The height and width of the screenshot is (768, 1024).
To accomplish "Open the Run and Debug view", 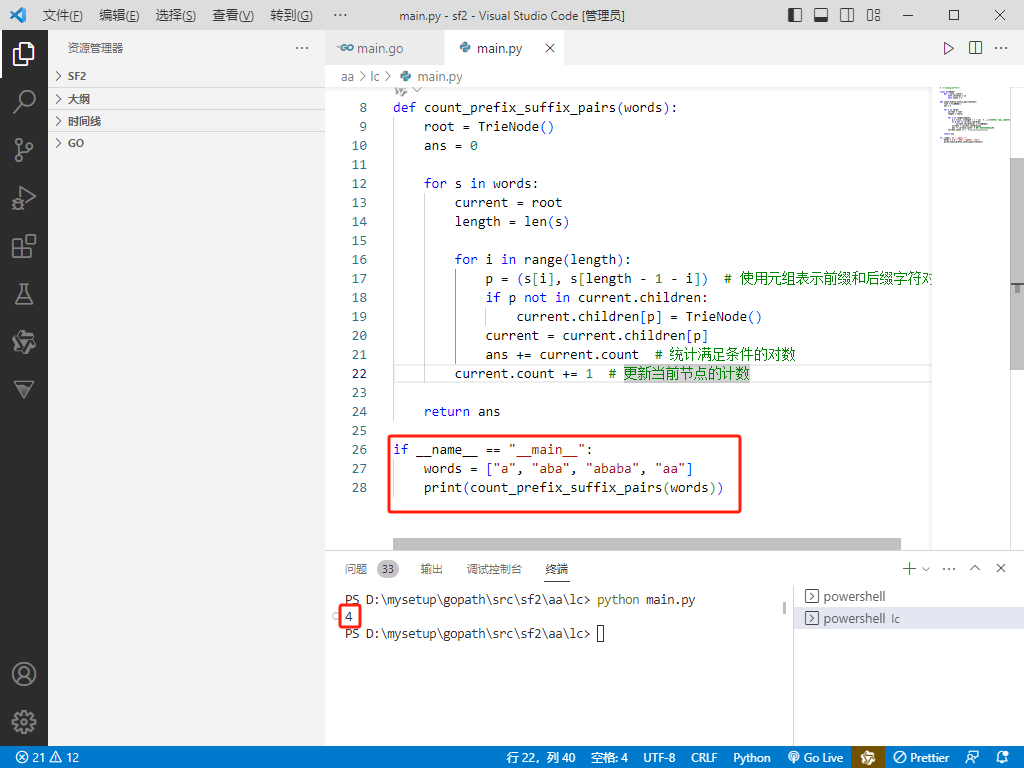I will (24, 198).
